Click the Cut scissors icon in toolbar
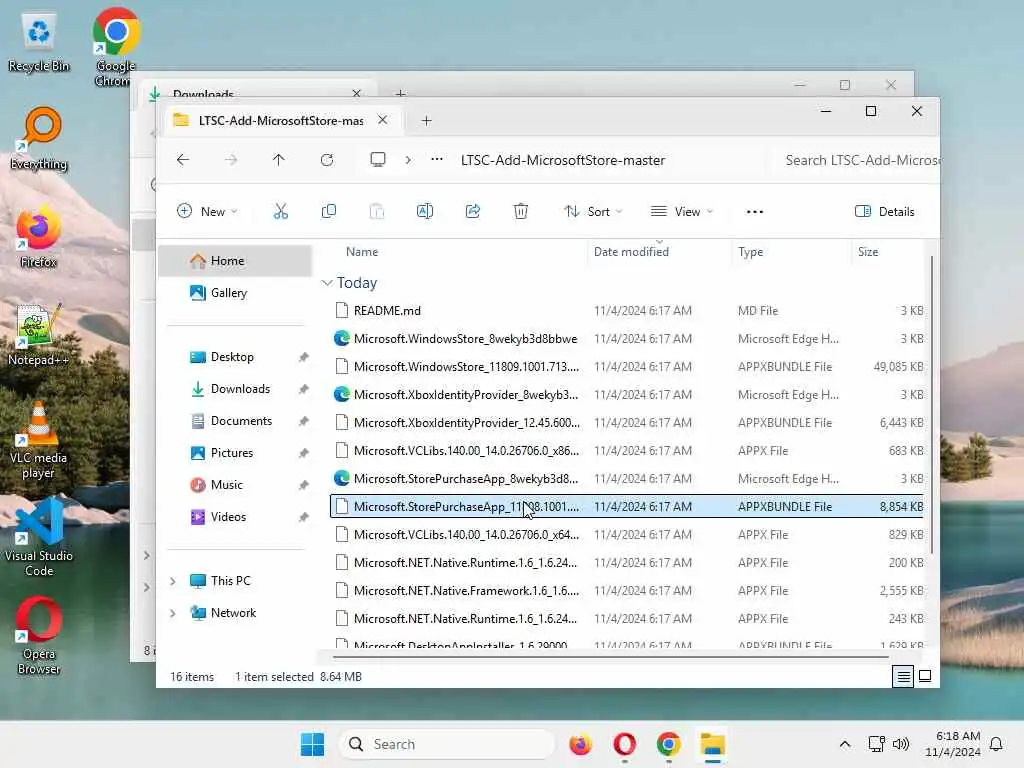The image size is (1024, 768). tap(281, 211)
